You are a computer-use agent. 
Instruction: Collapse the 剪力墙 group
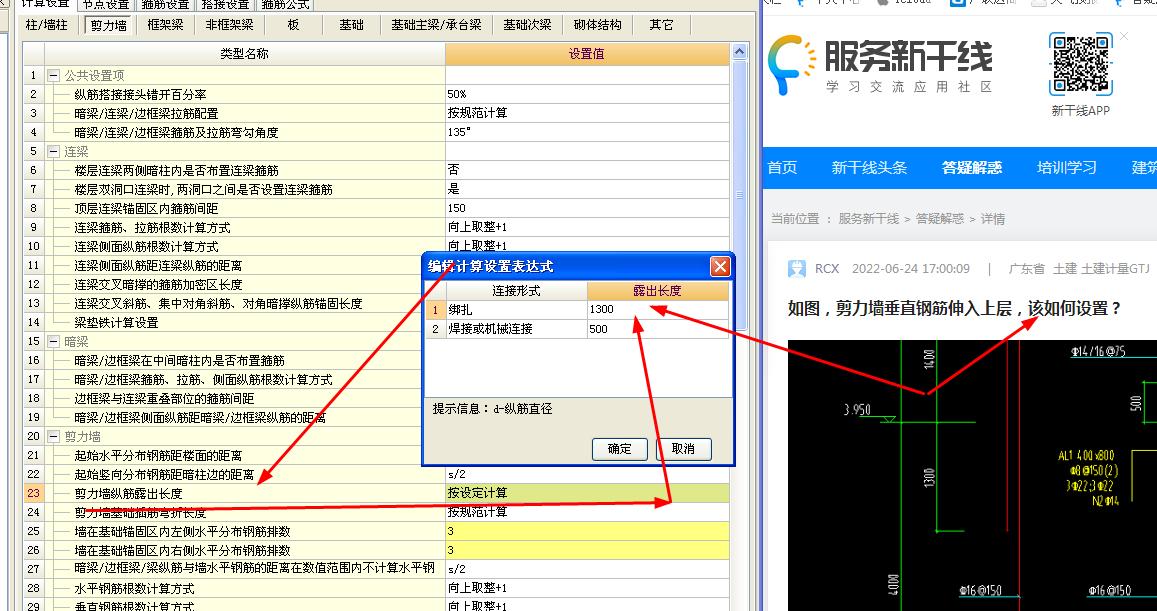tap(53, 436)
